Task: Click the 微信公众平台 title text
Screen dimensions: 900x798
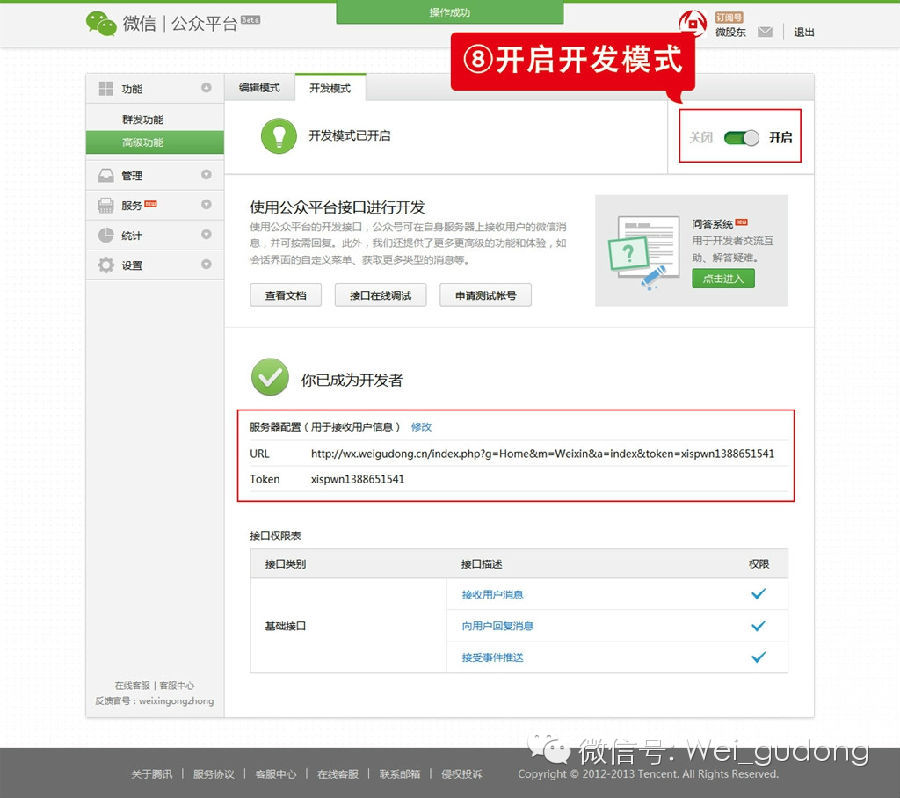Action: [180, 24]
